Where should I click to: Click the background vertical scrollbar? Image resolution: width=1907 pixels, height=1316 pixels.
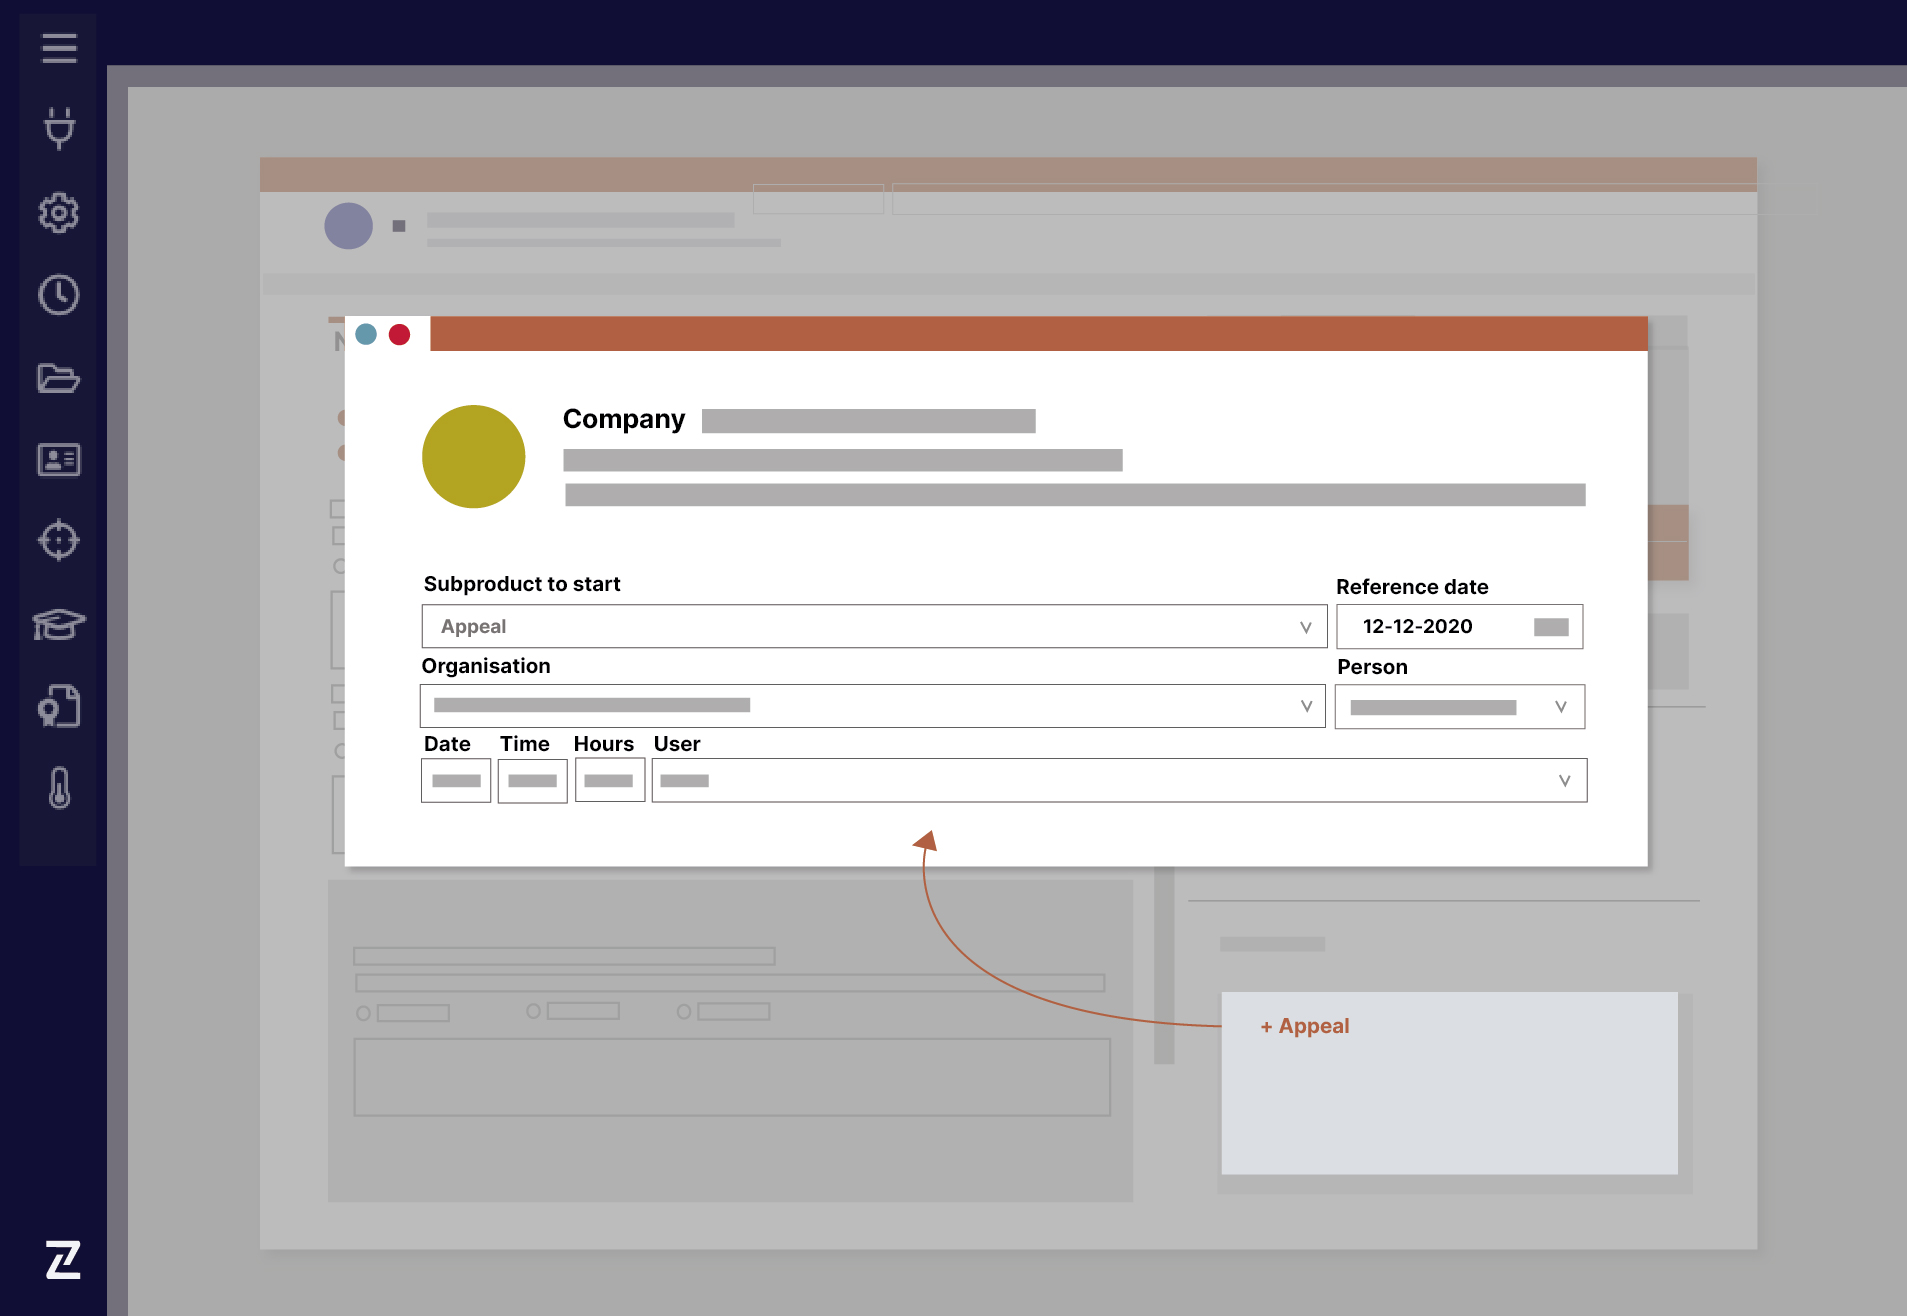(1164, 965)
